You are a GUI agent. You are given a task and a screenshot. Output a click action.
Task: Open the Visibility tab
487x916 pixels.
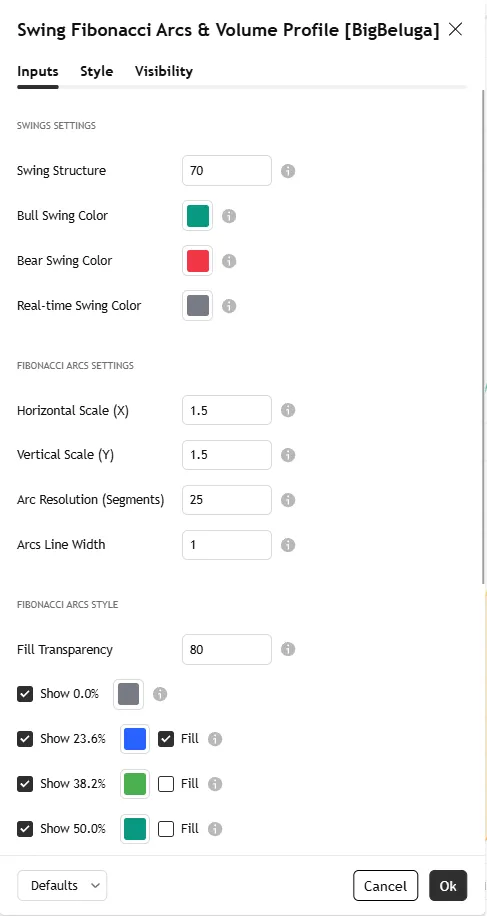(x=164, y=71)
